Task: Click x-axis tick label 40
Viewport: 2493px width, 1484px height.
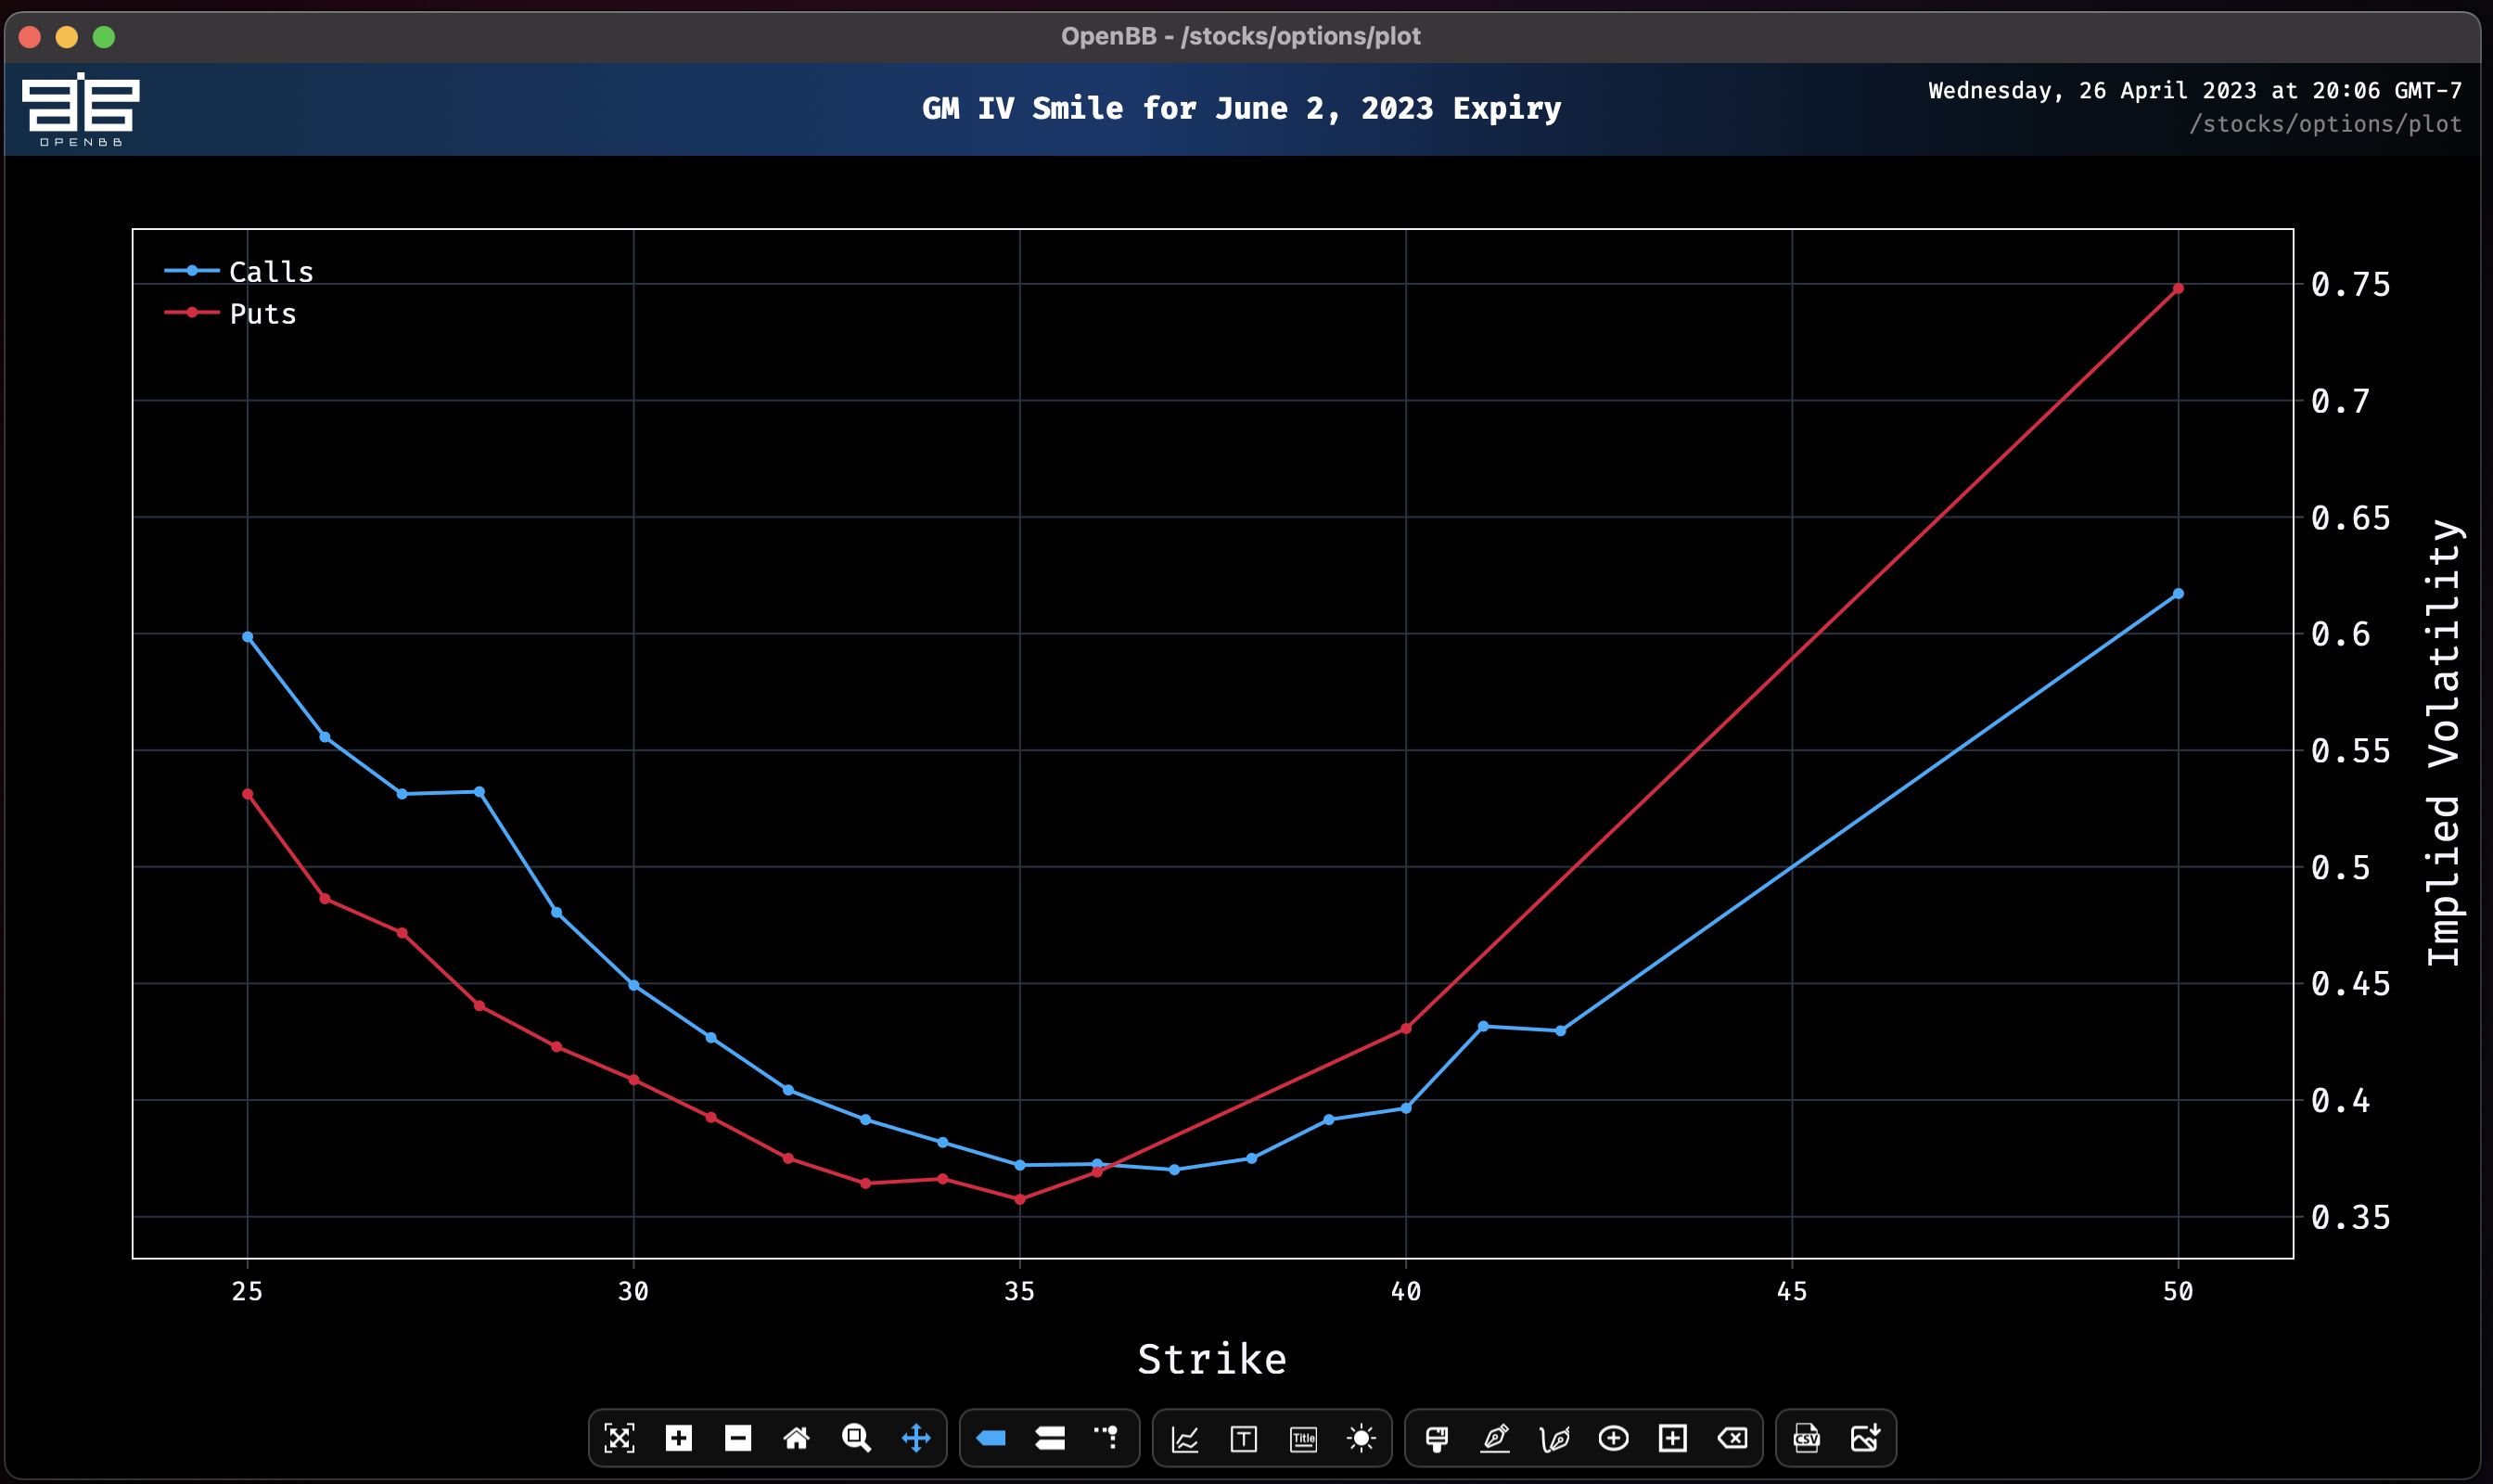Action: pos(1406,1291)
